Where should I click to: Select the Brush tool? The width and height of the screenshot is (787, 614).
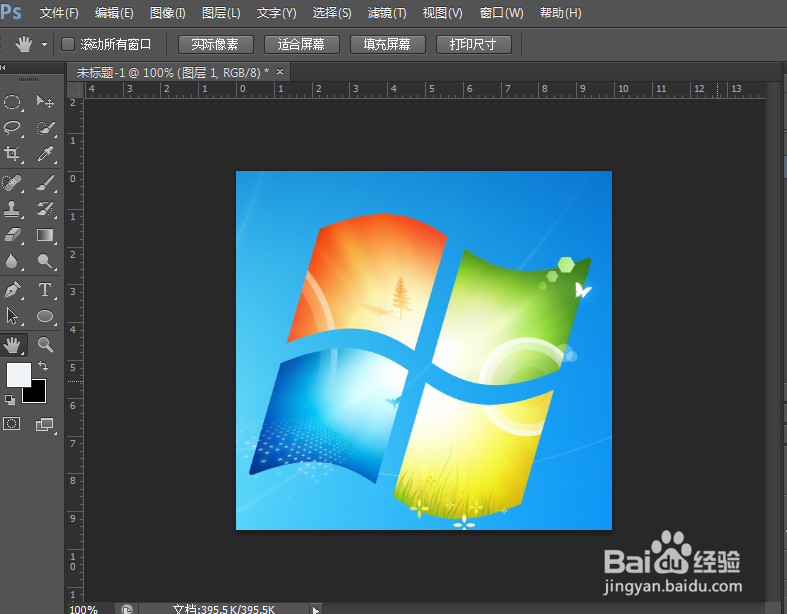coord(45,183)
